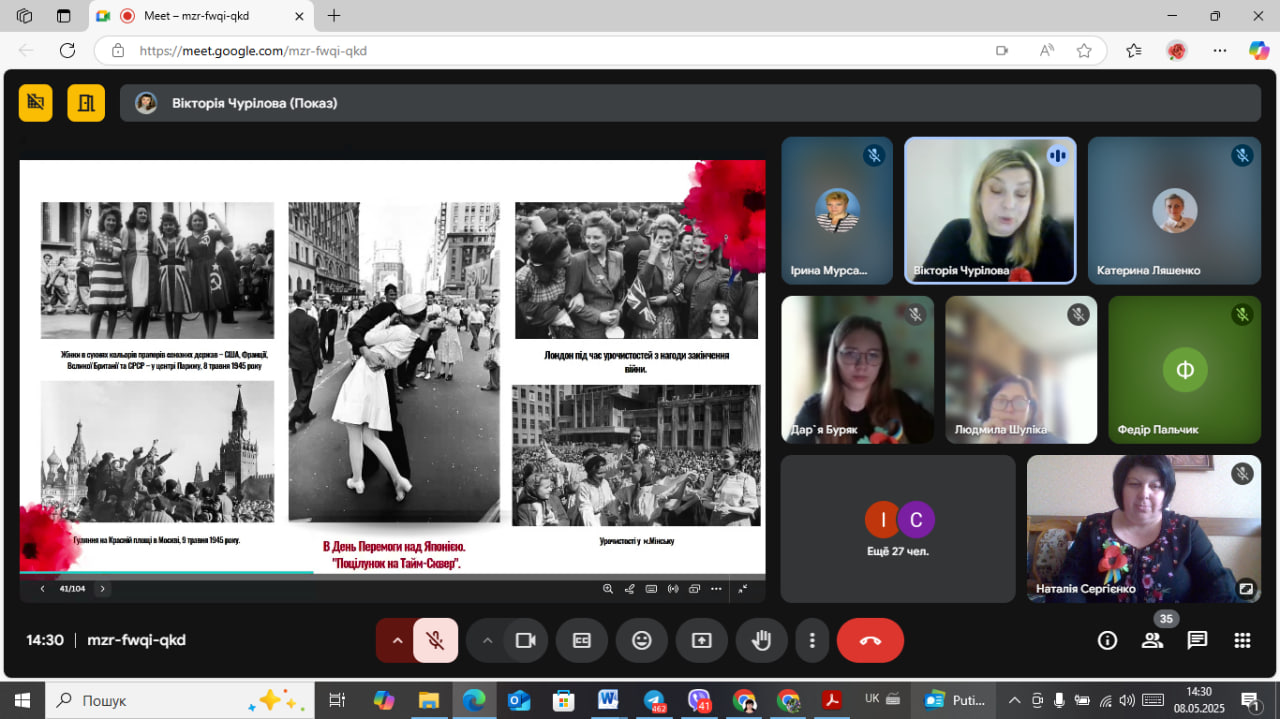The width and height of the screenshot is (1280, 719).
Task: Click the yellow sidebar layout button
Action: pyautogui.click(x=86, y=103)
